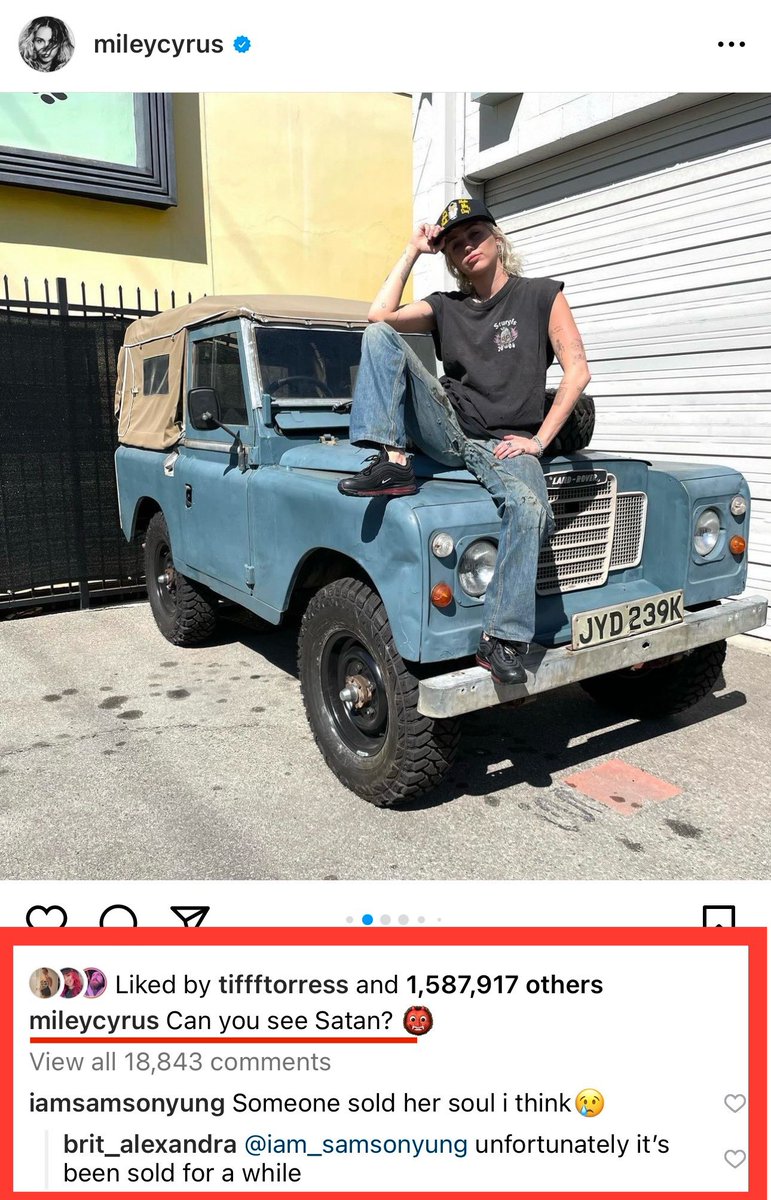This screenshot has width=771, height=1200.
Task: View the 1,587,917 others likes list
Action: tap(504, 984)
